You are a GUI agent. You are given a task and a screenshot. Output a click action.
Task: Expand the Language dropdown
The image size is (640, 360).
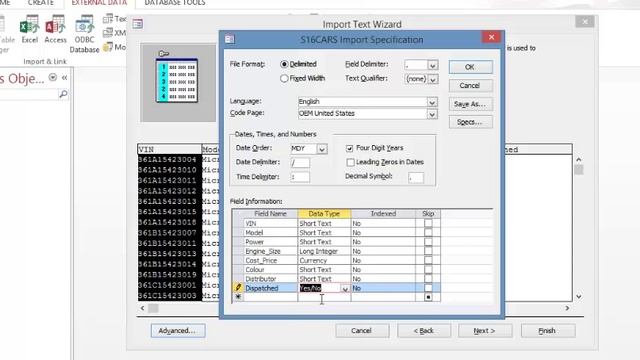pyautogui.click(x=432, y=102)
